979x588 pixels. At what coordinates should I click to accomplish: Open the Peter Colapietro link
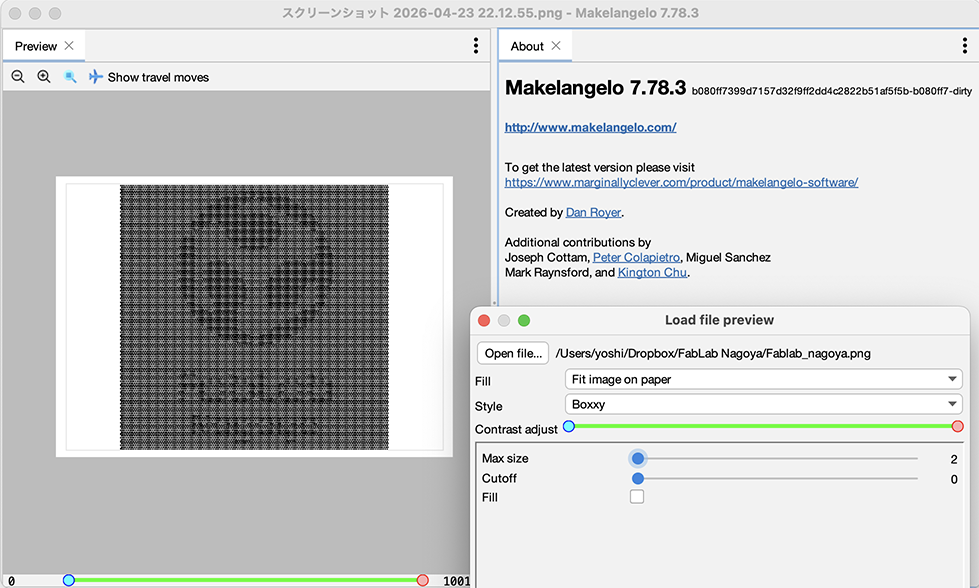tap(636, 257)
